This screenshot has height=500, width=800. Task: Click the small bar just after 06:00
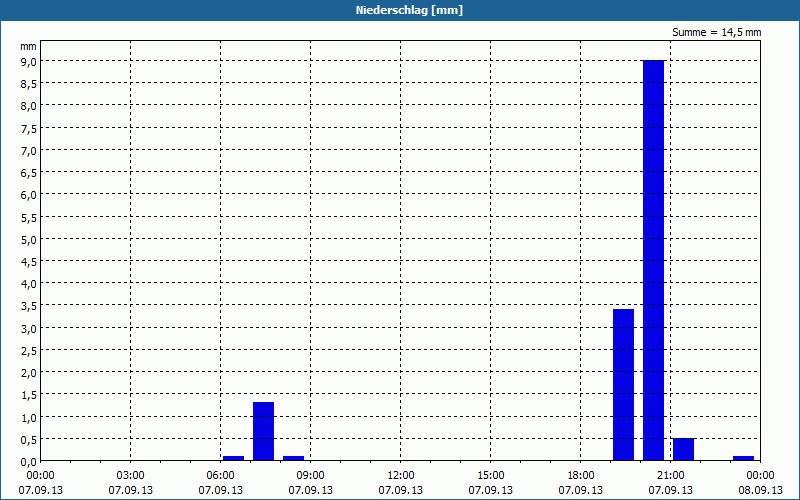(234, 458)
